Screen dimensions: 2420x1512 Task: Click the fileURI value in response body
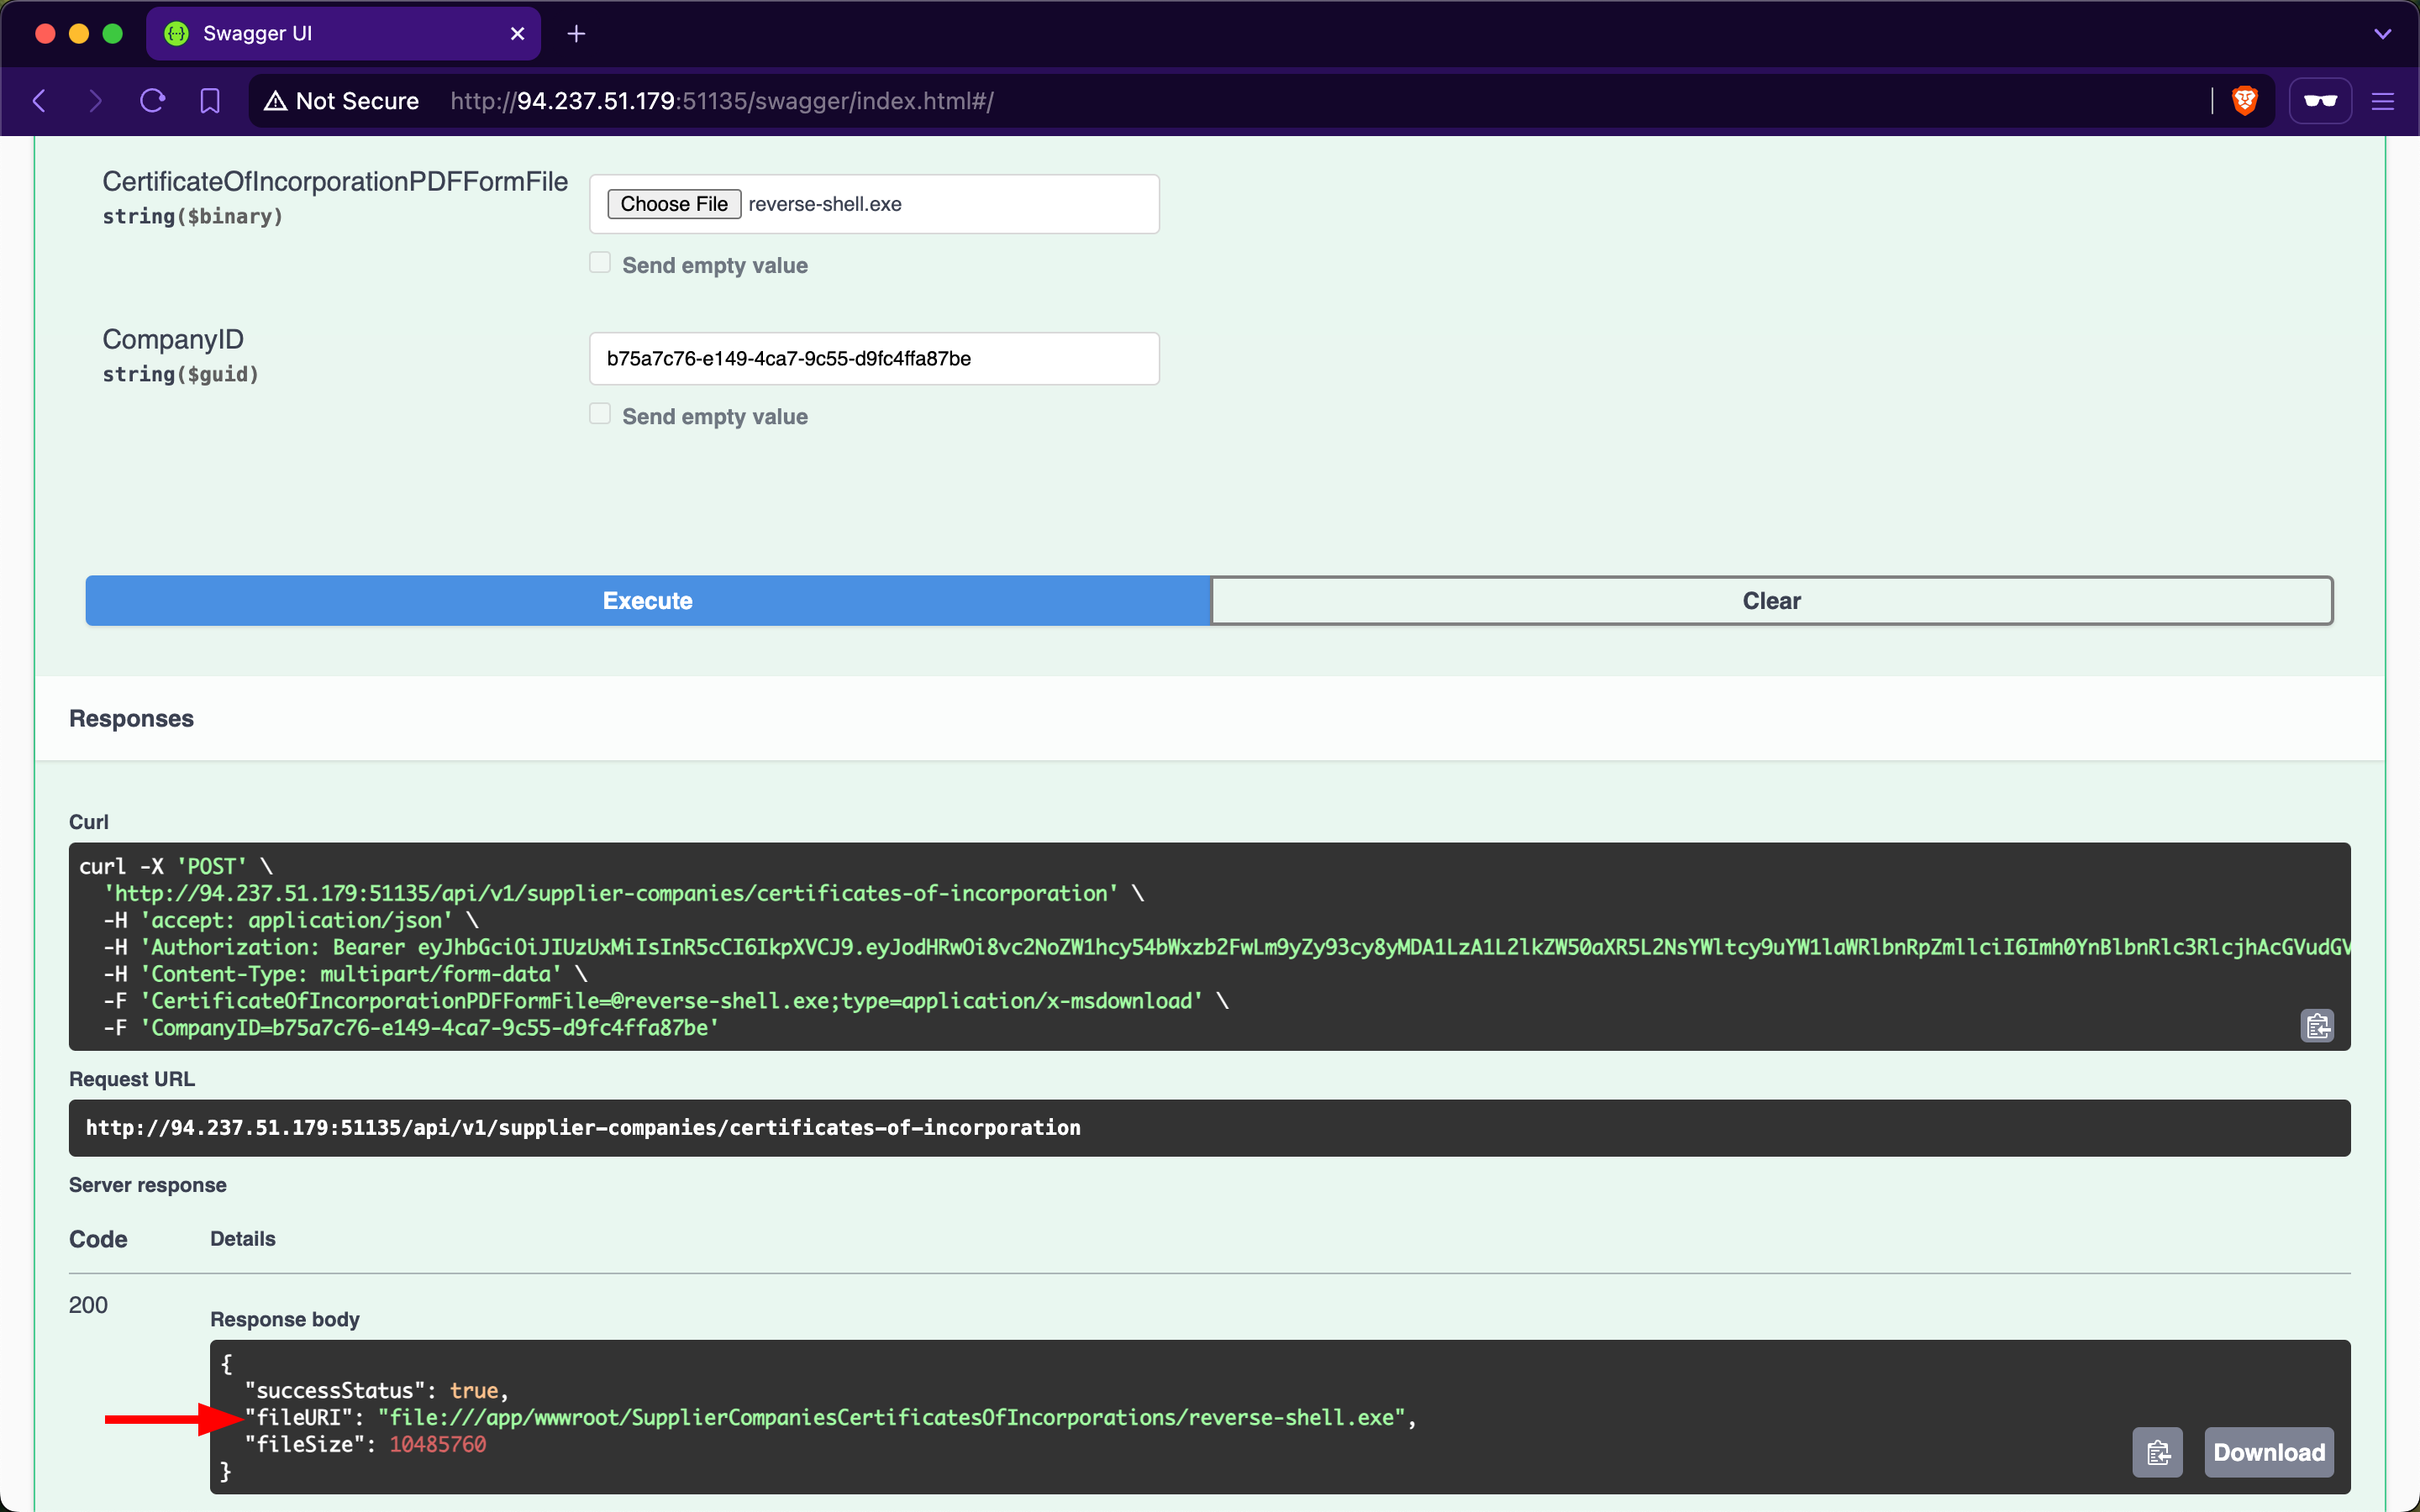pyautogui.click(x=891, y=1418)
